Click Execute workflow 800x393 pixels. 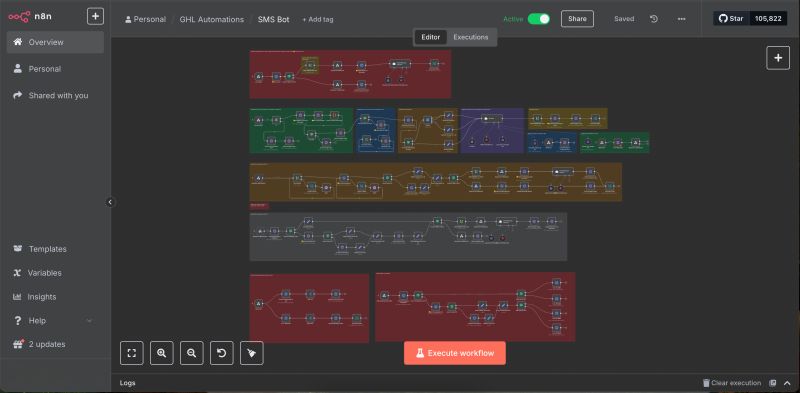tap(455, 353)
